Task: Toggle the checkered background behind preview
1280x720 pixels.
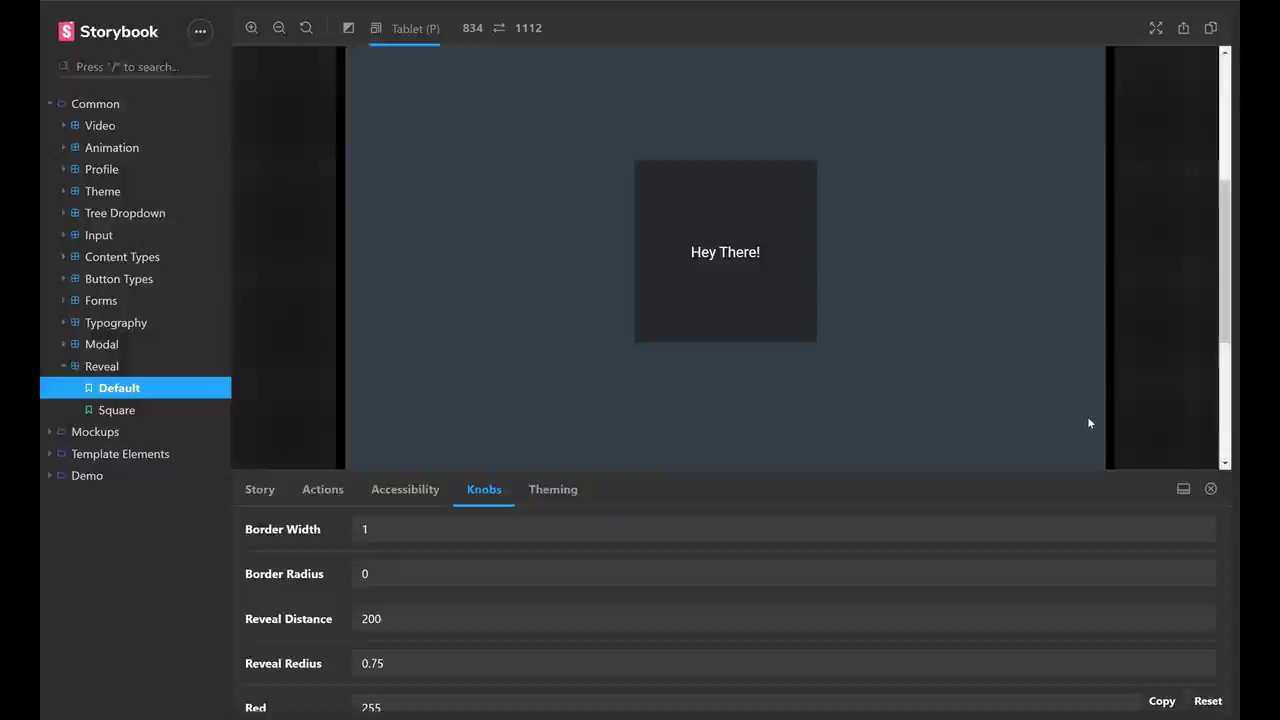Action: (348, 28)
